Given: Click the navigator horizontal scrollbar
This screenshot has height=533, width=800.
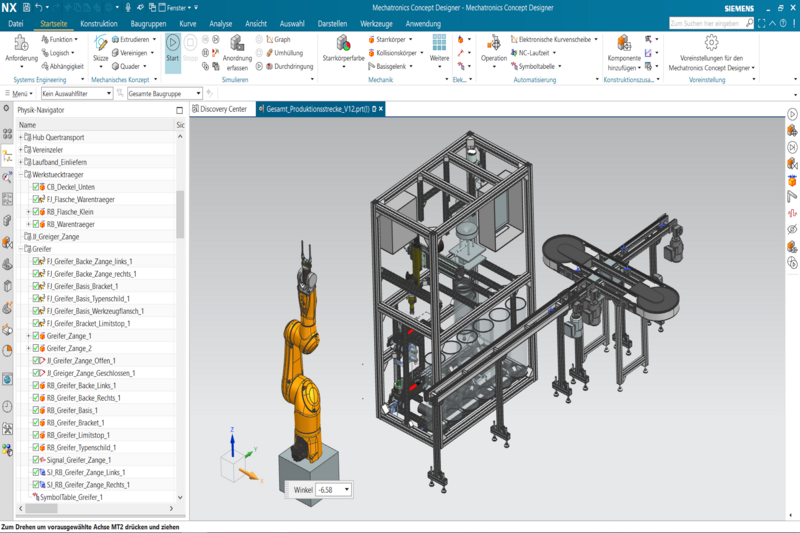Looking at the screenshot, I should coord(42,508).
